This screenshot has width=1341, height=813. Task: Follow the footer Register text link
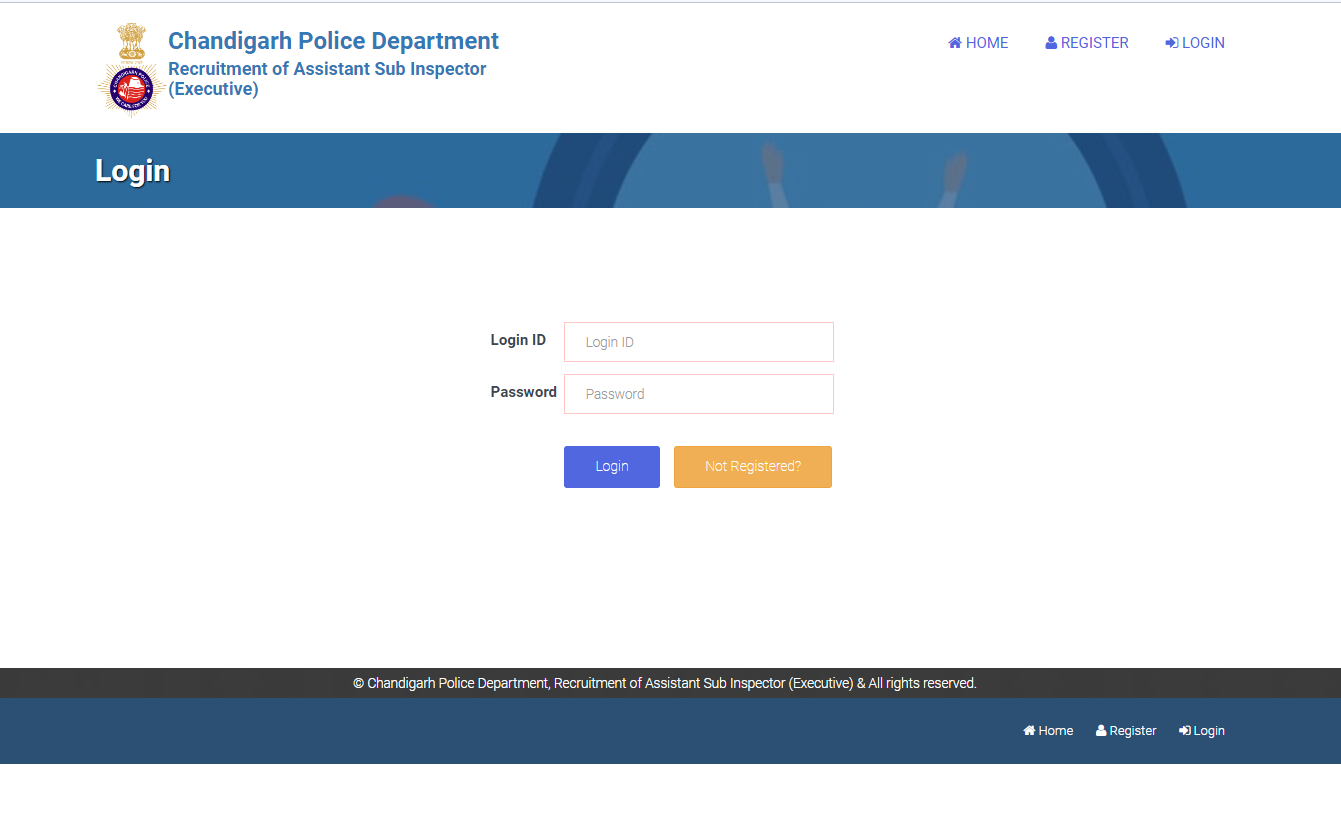[x=1133, y=731]
